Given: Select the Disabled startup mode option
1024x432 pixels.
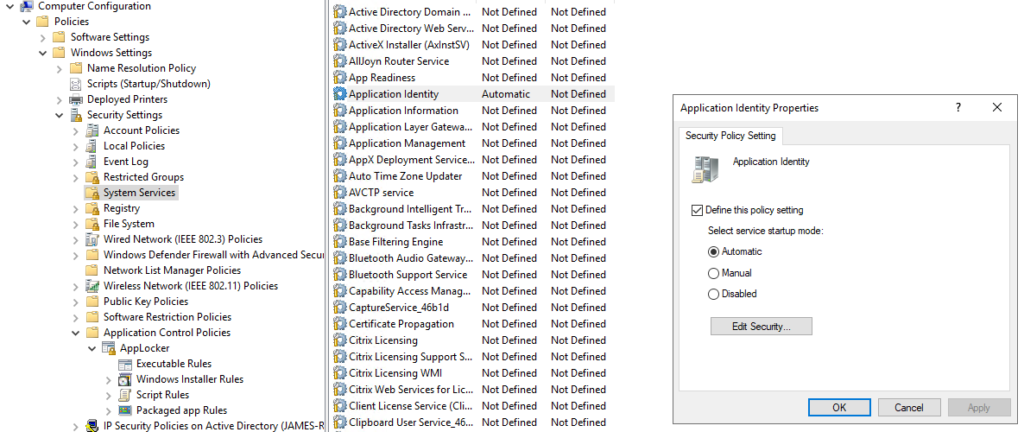Looking at the screenshot, I should pos(713,294).
